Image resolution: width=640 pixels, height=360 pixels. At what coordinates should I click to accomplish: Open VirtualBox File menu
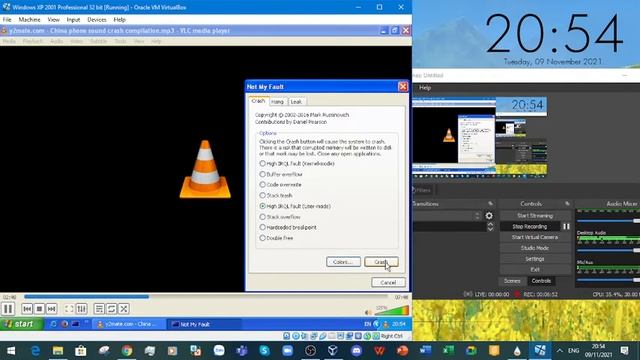pyautogui.click(x=7, y=20)
